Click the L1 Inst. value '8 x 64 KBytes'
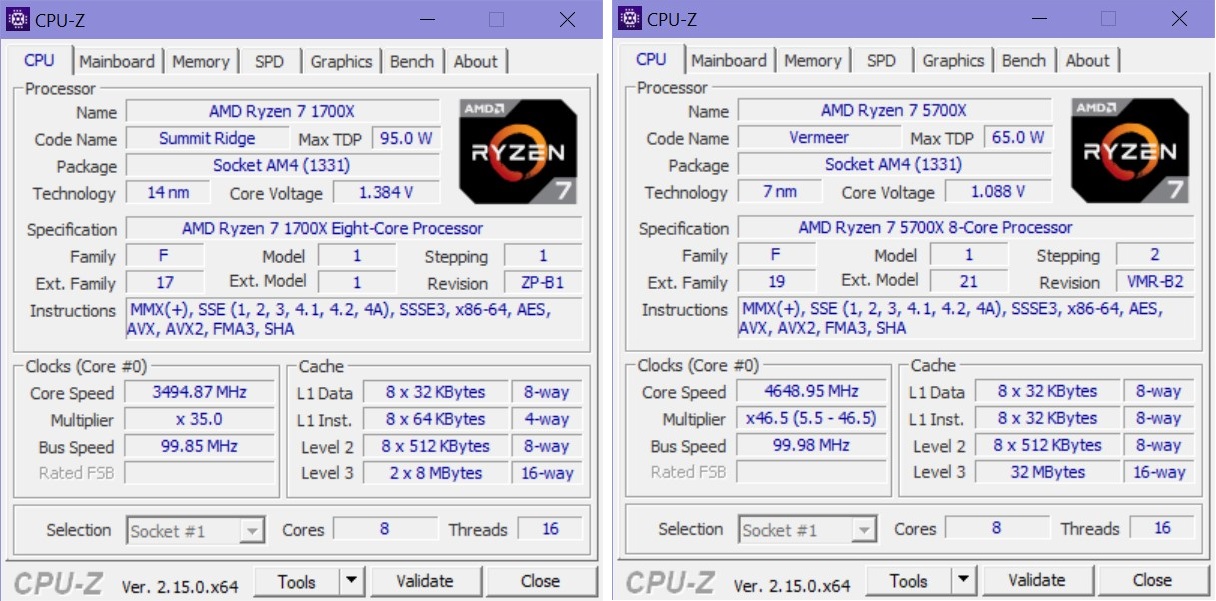This screenshot has height=601, width=1216. (436, 419)
